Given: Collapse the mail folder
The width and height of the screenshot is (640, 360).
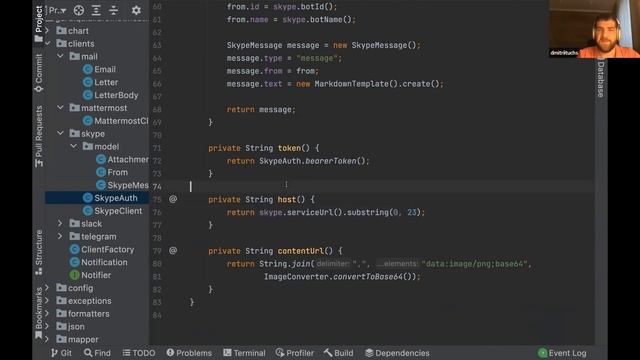Looking at the screenshot, I should click(x=60, y=56).
